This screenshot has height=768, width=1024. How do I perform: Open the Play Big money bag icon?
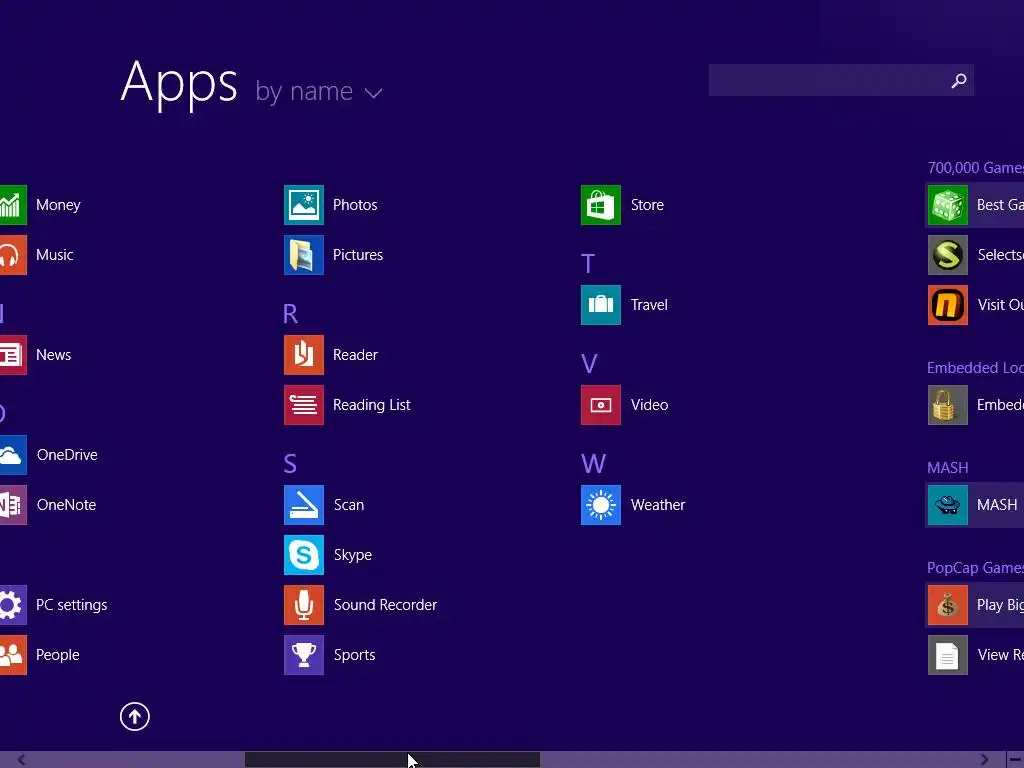948,605
